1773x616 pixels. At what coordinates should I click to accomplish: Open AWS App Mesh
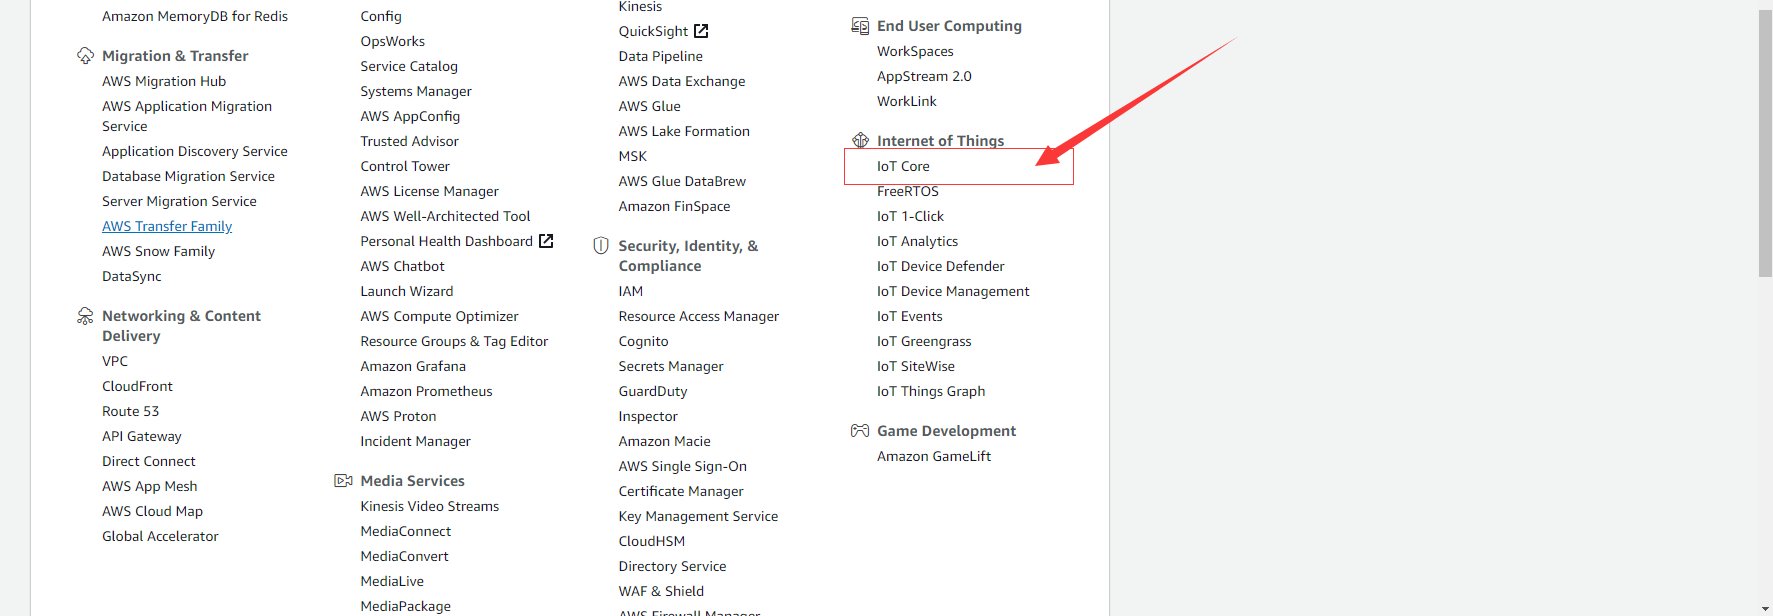pyautogui.click(x=150, y=486)
